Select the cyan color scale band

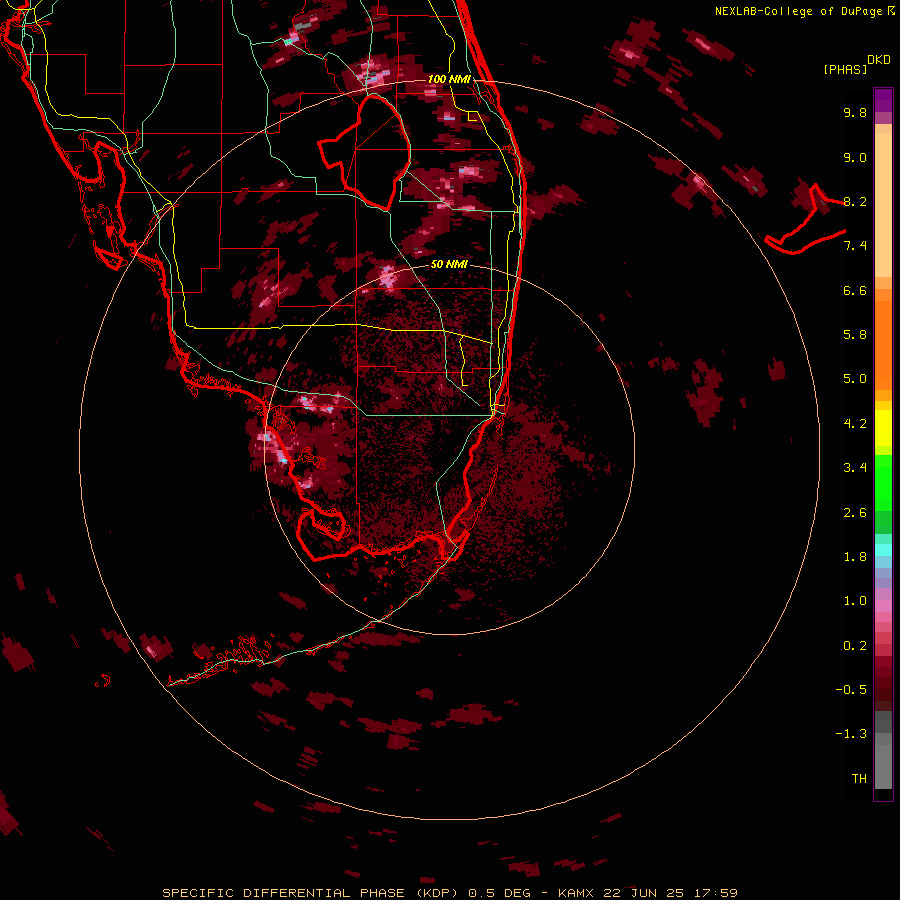coord(883,550)
